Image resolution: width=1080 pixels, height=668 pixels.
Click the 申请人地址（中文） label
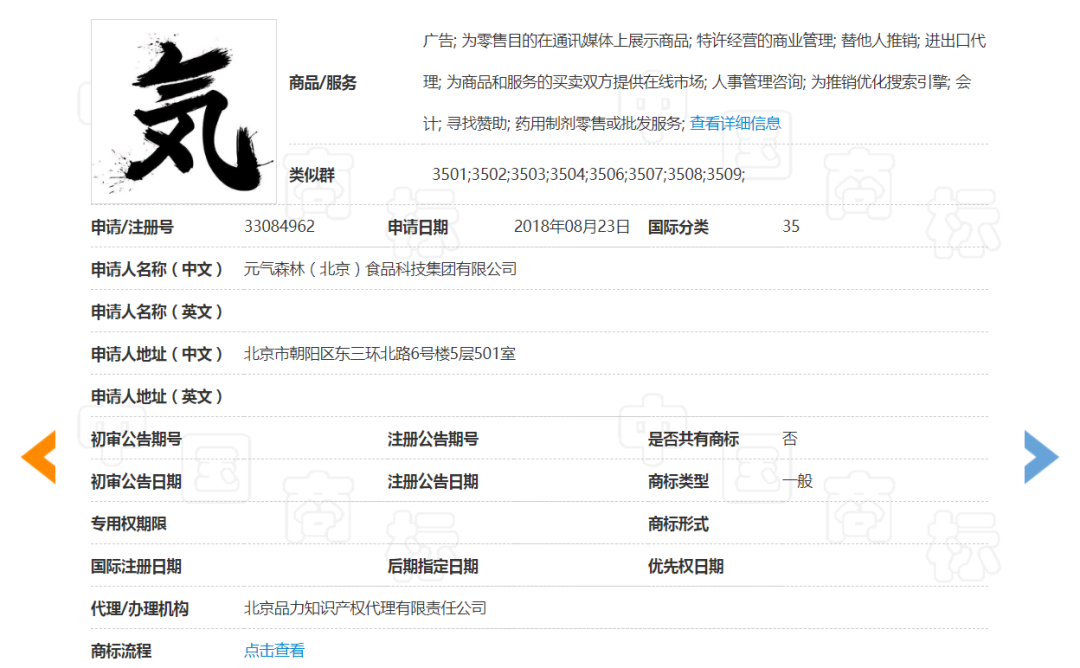[157, 354]
